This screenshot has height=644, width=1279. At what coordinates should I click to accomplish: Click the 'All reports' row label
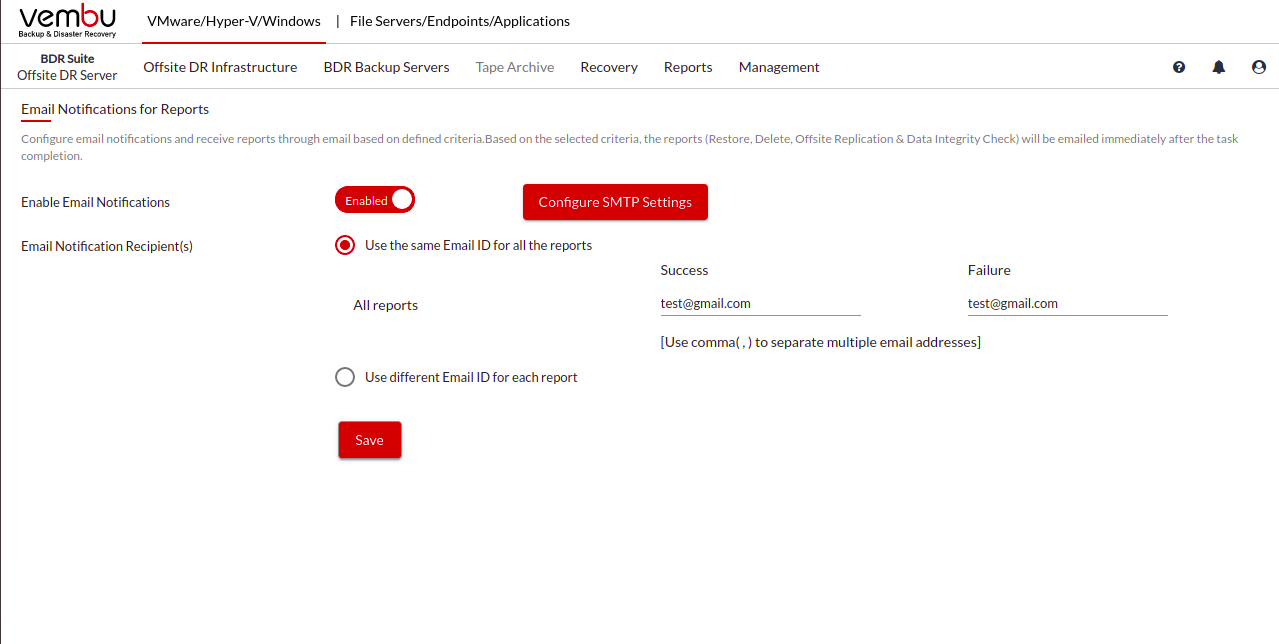[x=385, y=305]
